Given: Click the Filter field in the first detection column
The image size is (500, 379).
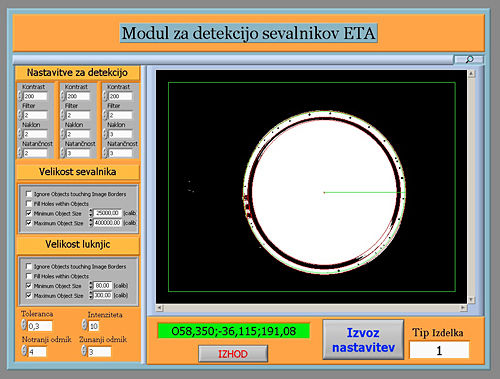Looking at the screenshot, I should 35,115.
